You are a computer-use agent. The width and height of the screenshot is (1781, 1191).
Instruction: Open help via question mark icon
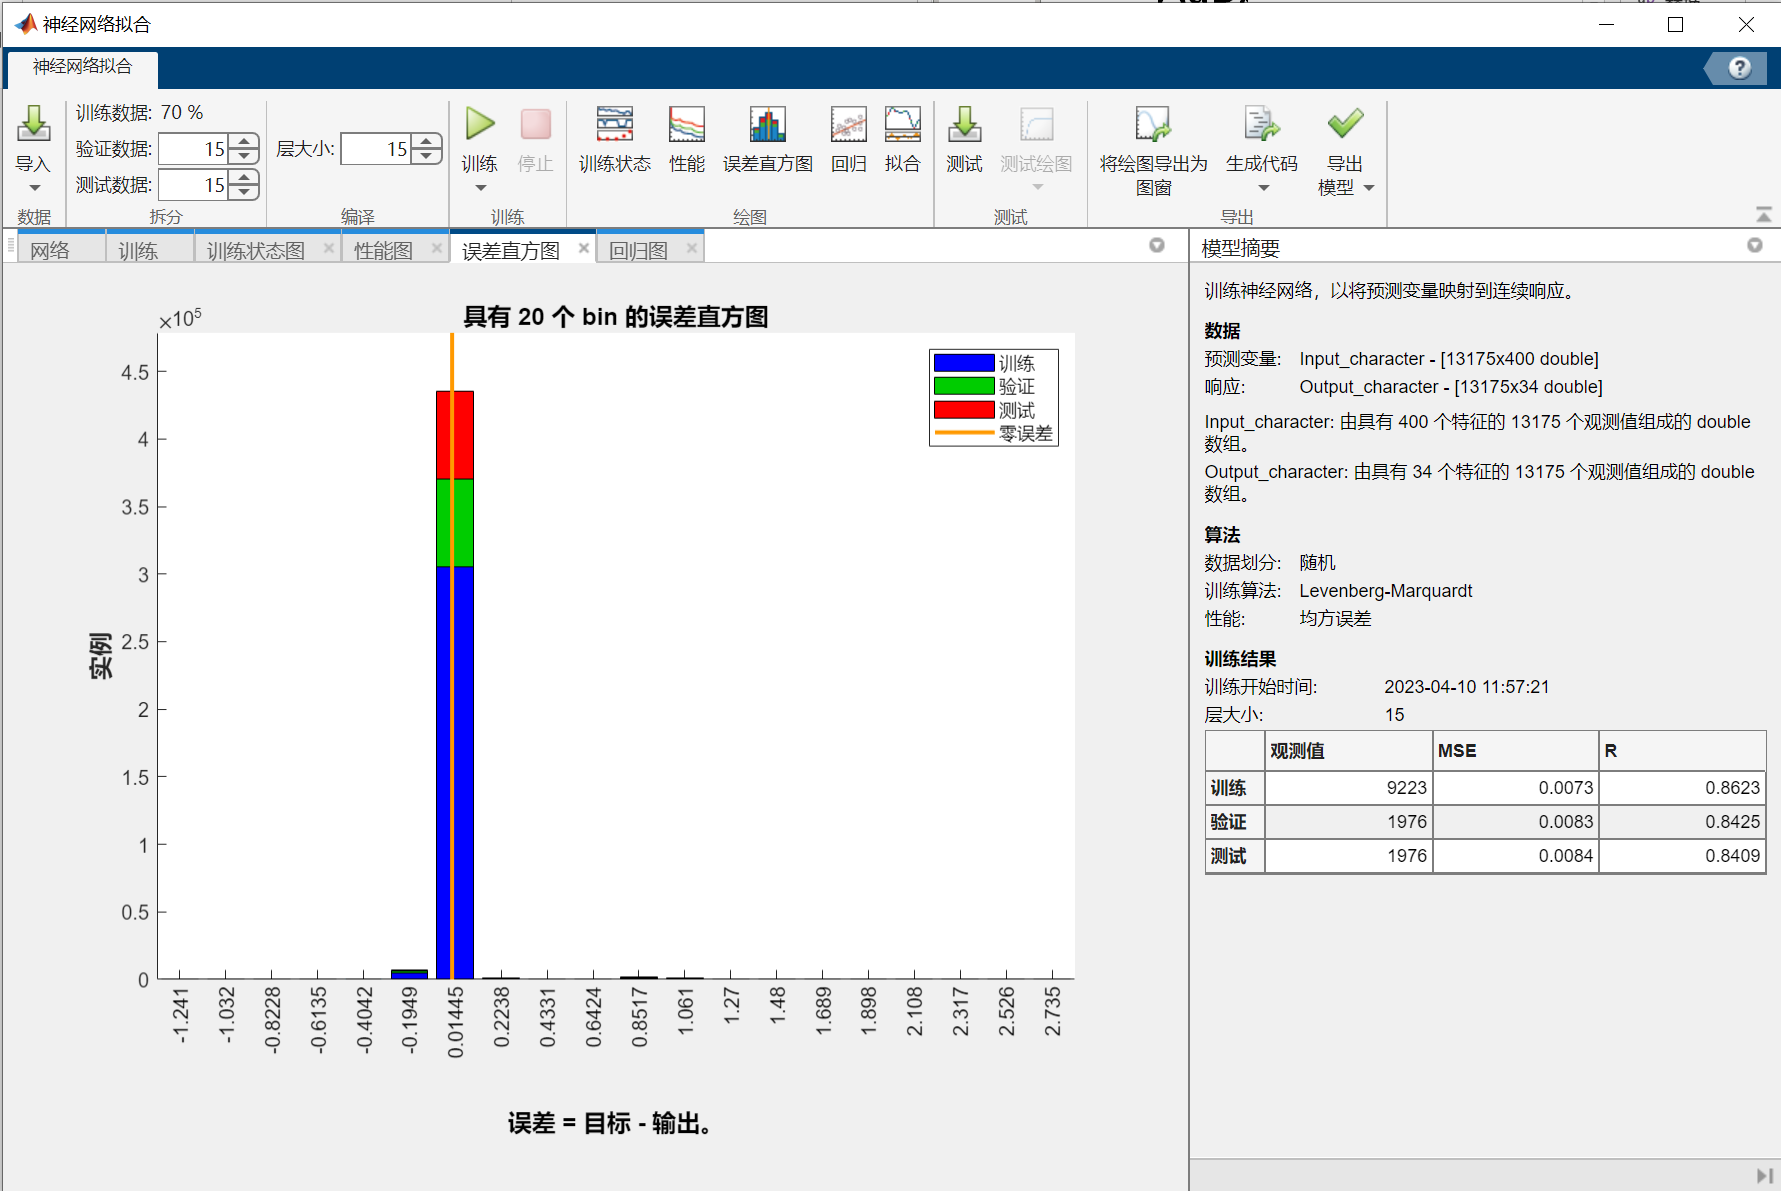pos(1740,67)
